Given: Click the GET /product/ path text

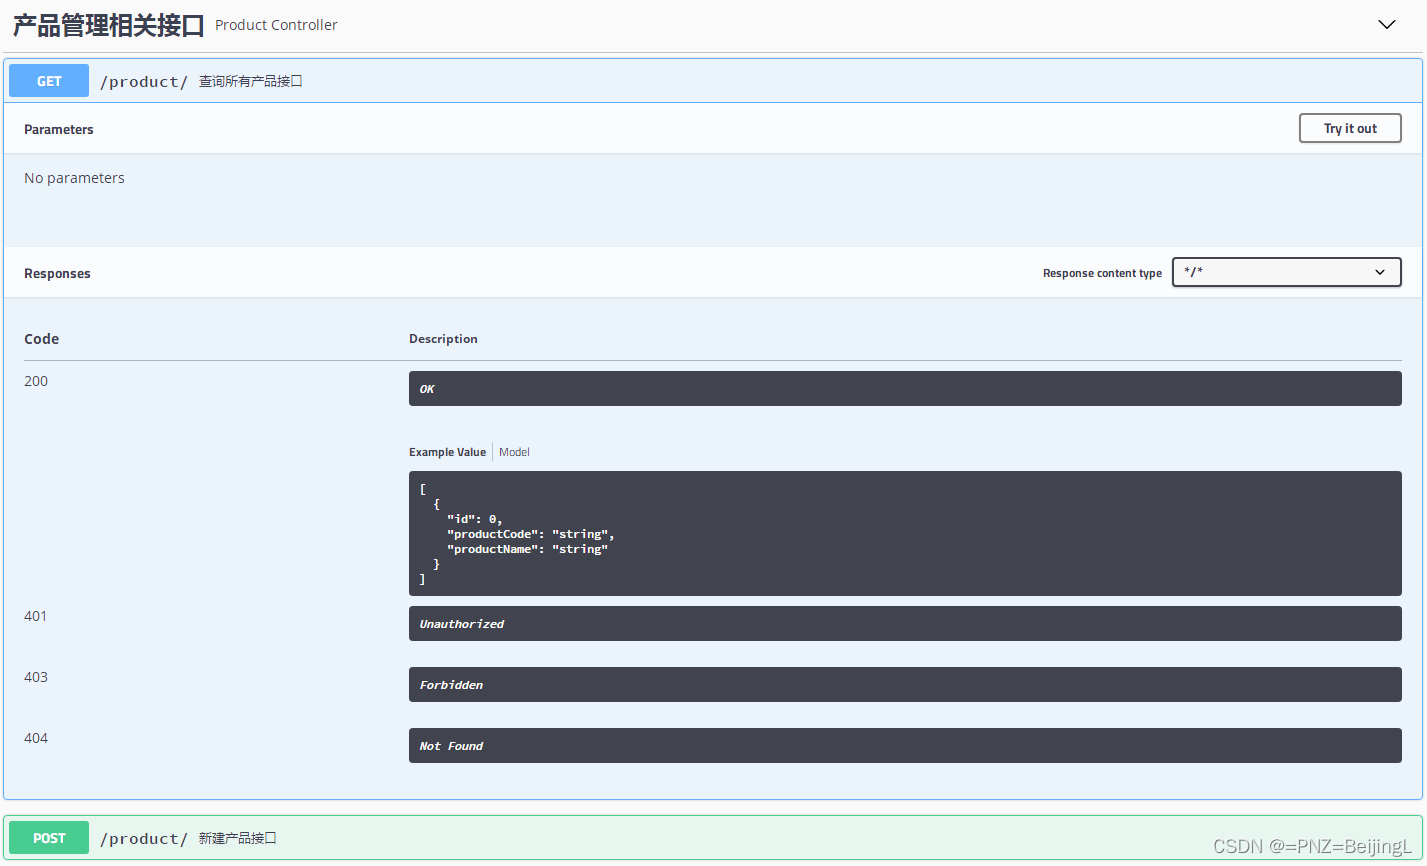Looking at the screenshot, I should coord(143,82).
